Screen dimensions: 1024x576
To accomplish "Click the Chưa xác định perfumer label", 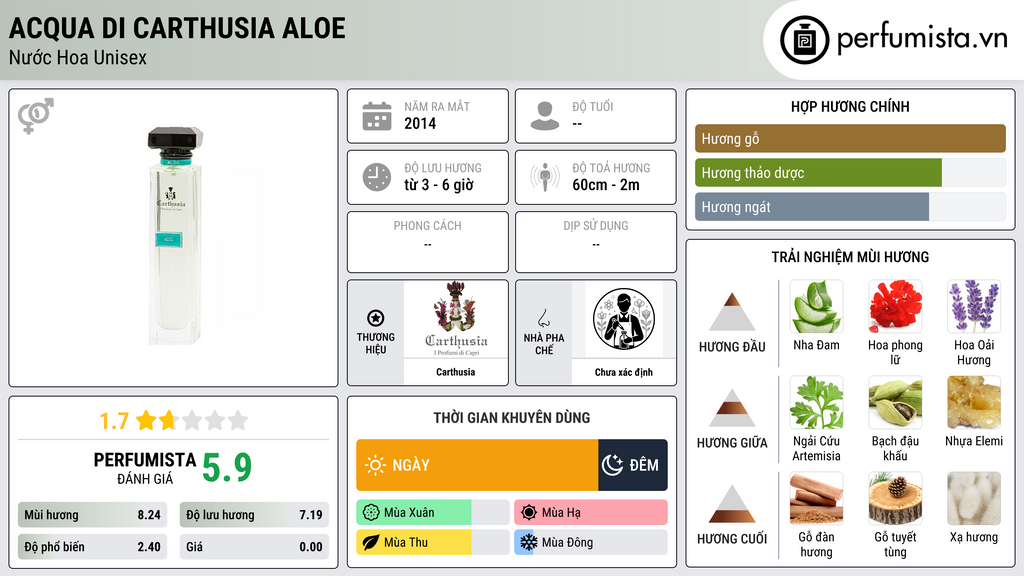I will tap(624, 372).
